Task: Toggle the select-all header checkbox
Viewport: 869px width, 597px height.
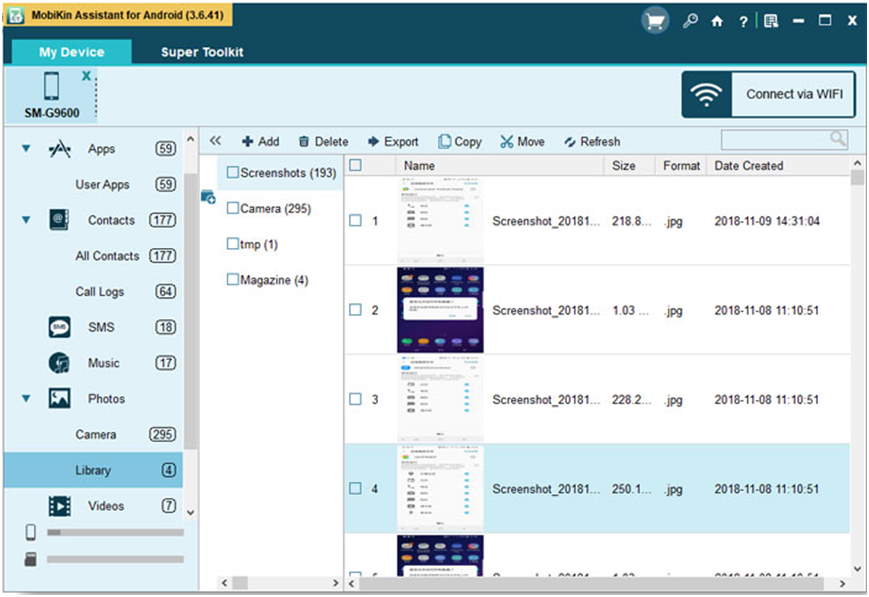Action: 355,166
